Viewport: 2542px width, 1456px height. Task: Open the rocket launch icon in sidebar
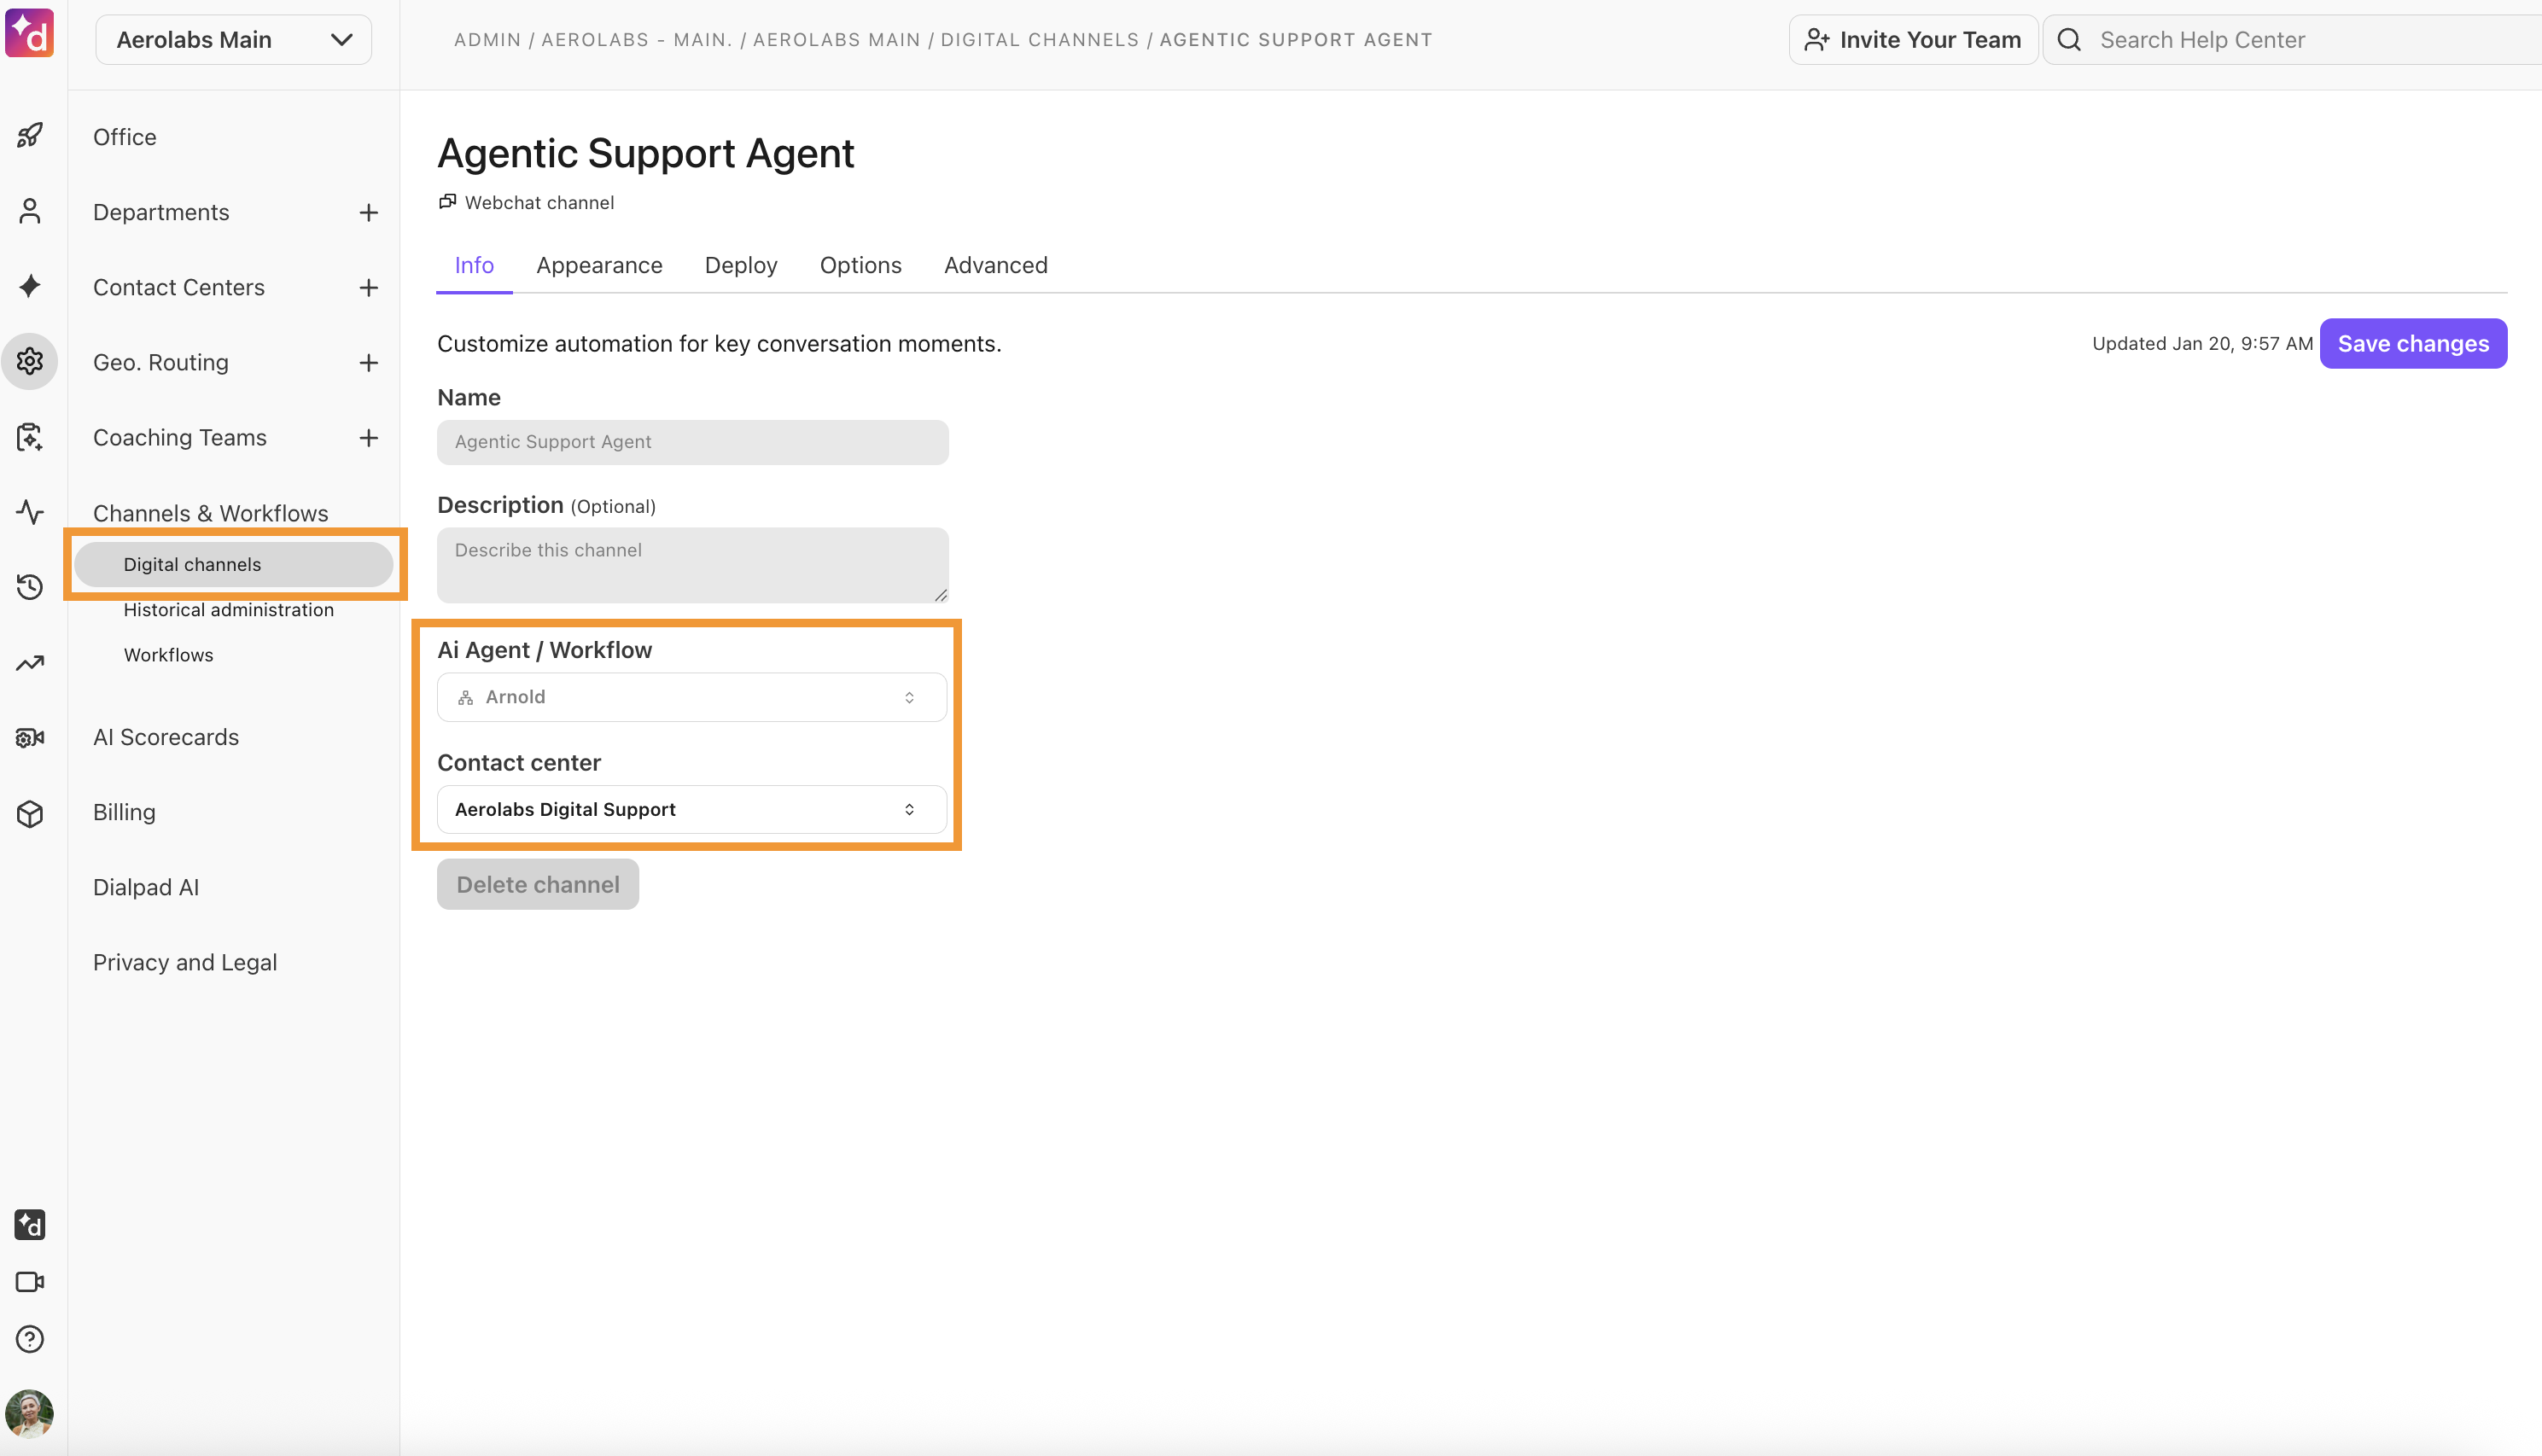(x=30, y=135)
